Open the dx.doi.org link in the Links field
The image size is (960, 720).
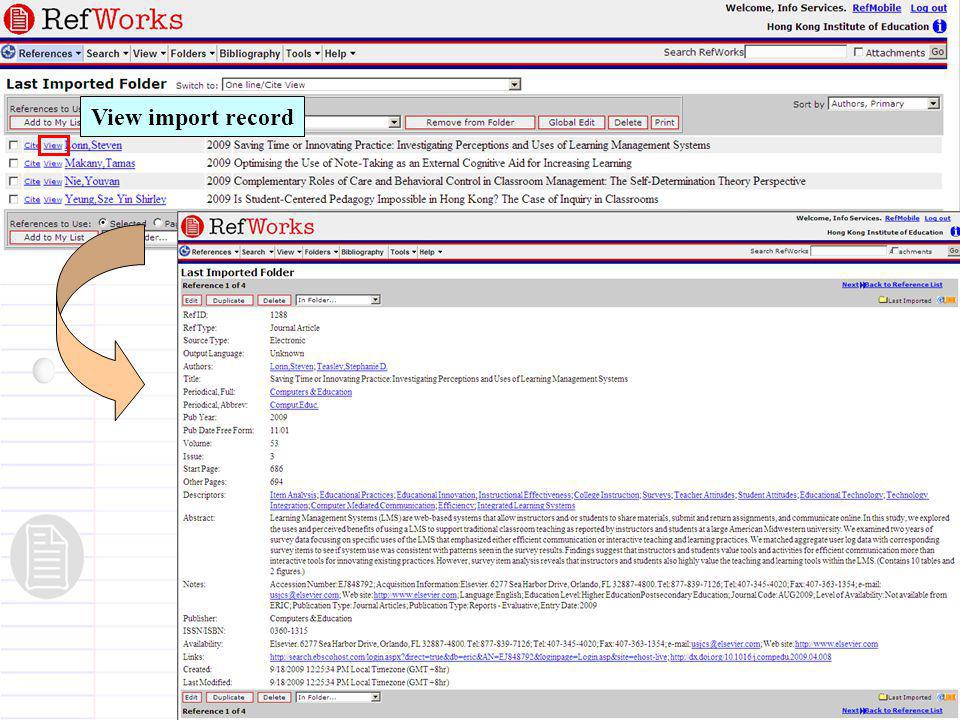[751, 657]
